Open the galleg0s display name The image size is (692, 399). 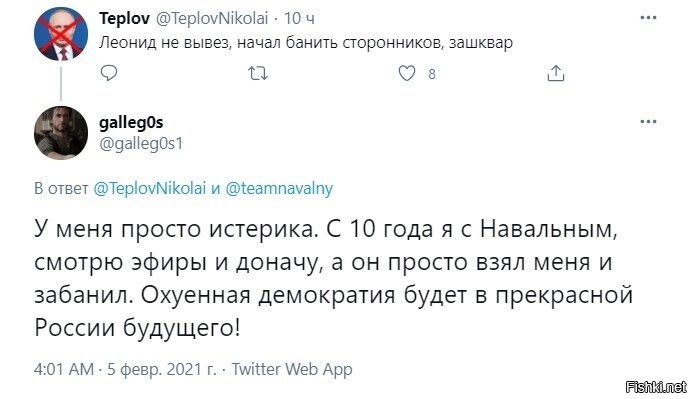(131, 122)
